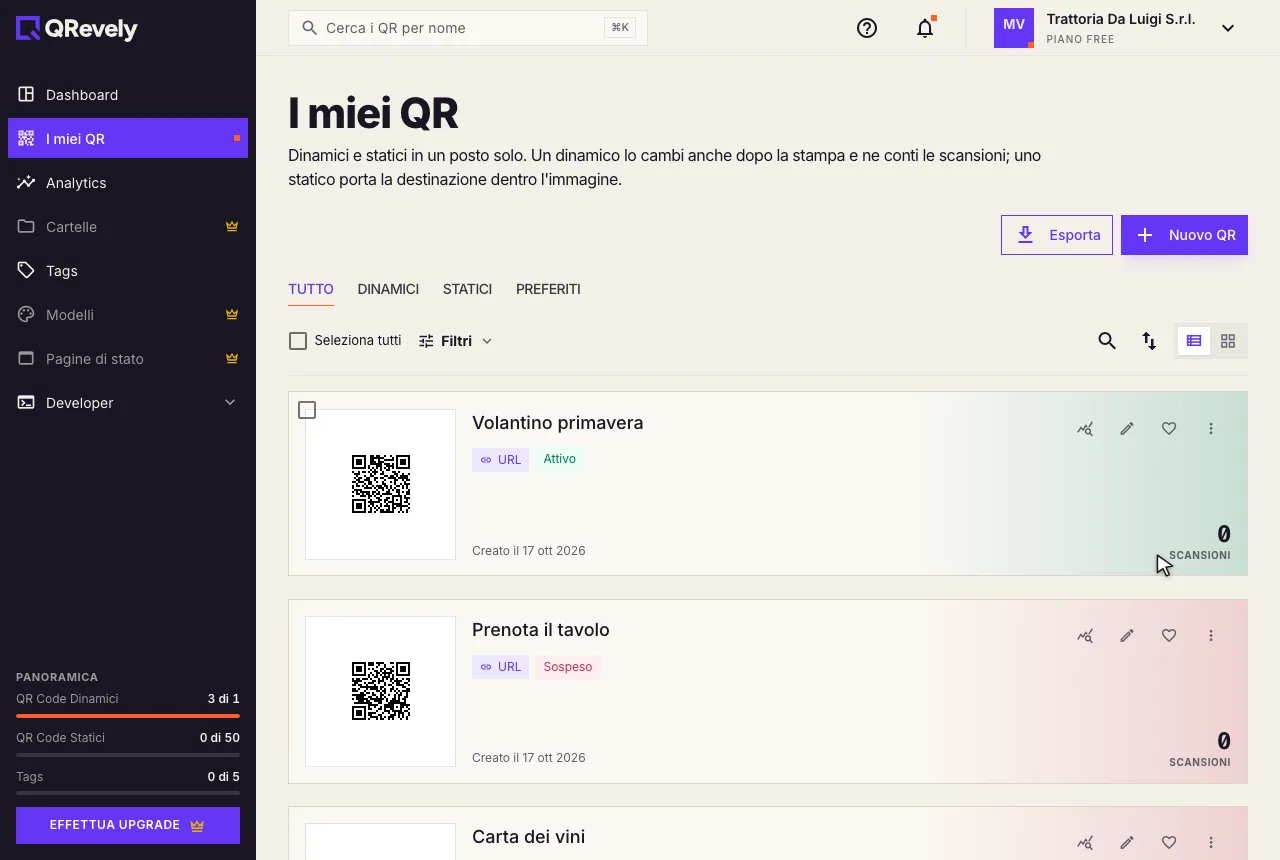Open the Volantino primavera QR thumbnail
The height and width of the screenshot is (860, 1280).
coord(381,484)
